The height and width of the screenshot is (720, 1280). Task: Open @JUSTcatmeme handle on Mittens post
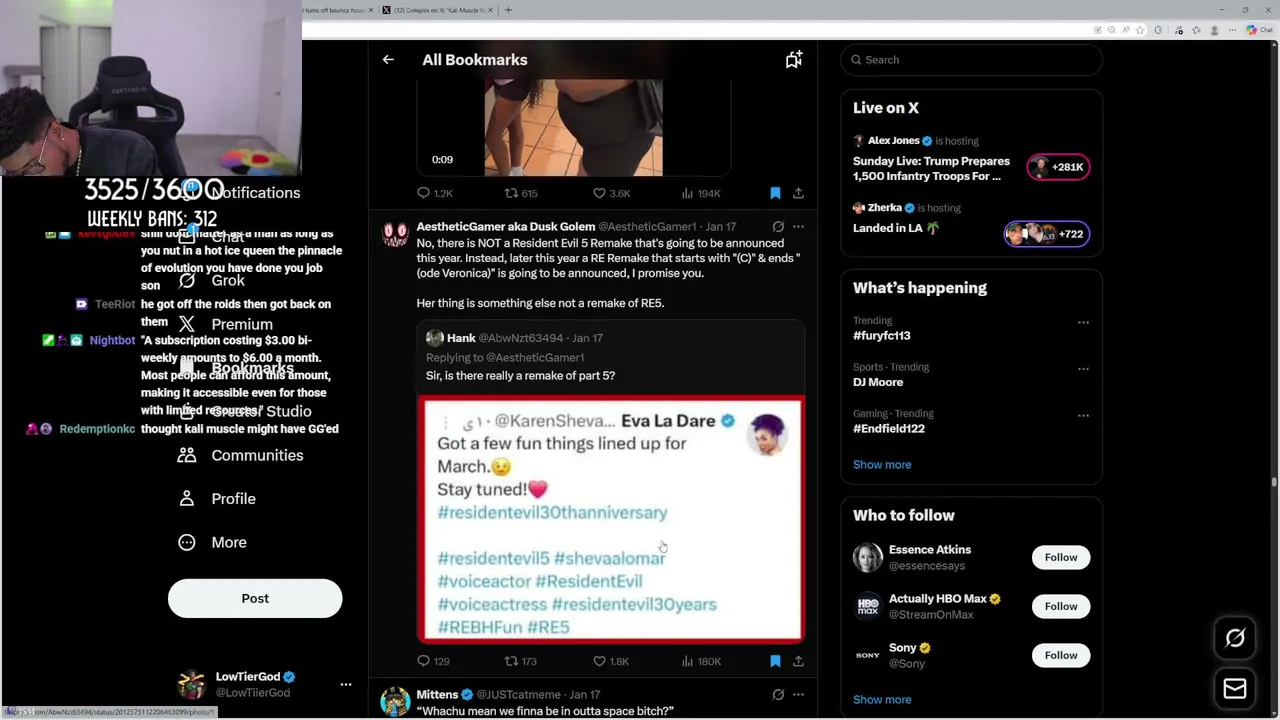point(518,694)
